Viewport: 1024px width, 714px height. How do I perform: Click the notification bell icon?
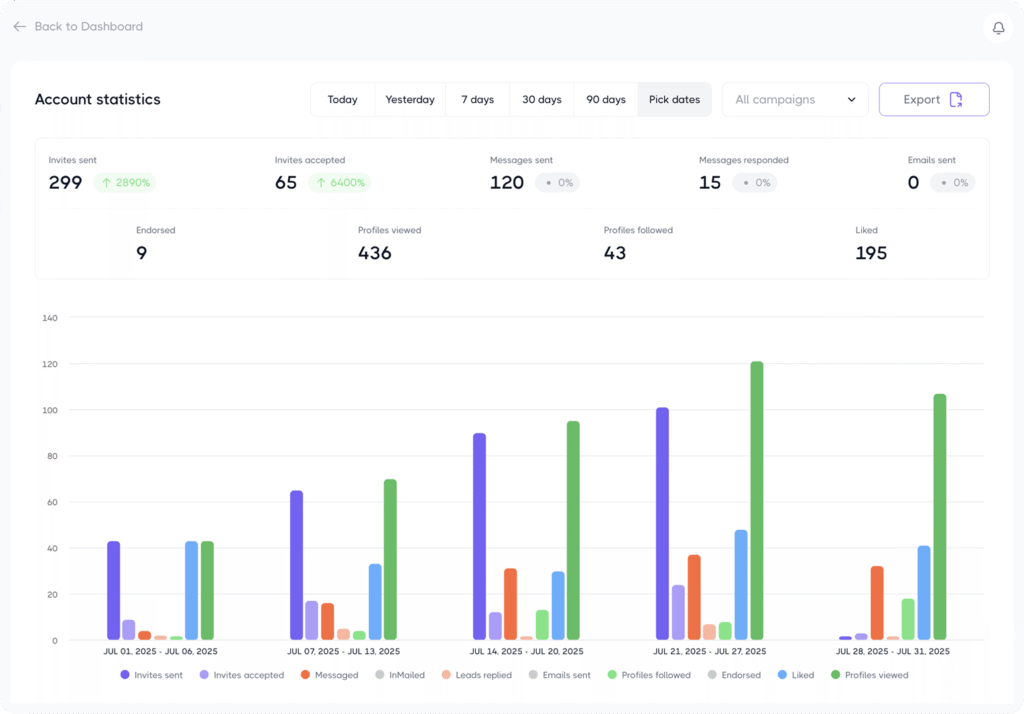(x=998, y=28)
